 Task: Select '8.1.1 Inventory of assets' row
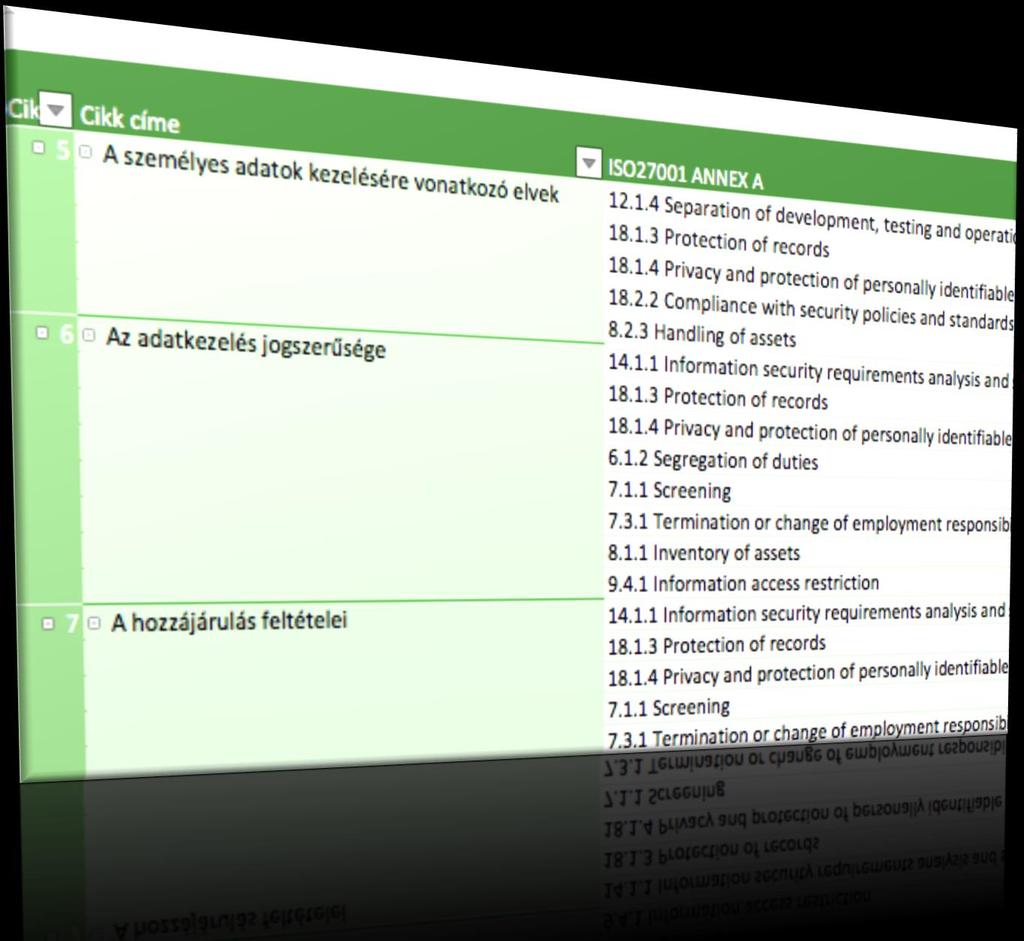click(x=703, y=553)
